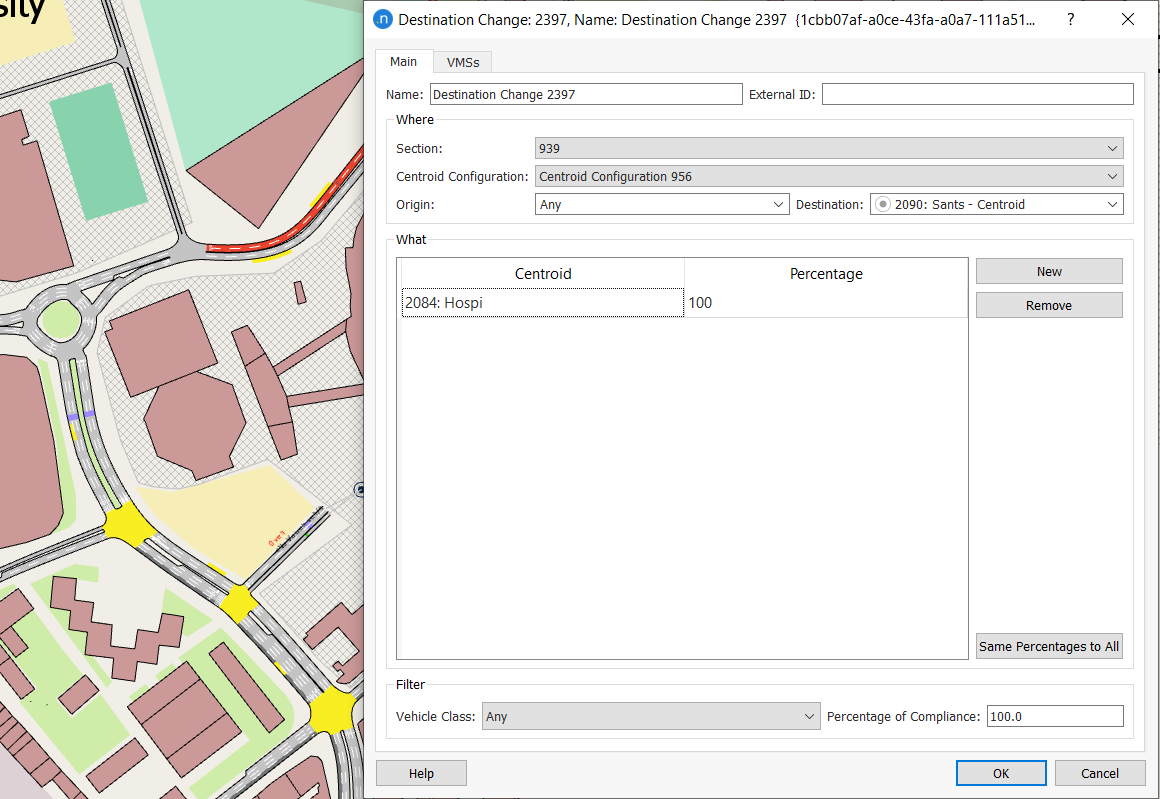Click the question mark help icon in title bar

point(1071,20)
